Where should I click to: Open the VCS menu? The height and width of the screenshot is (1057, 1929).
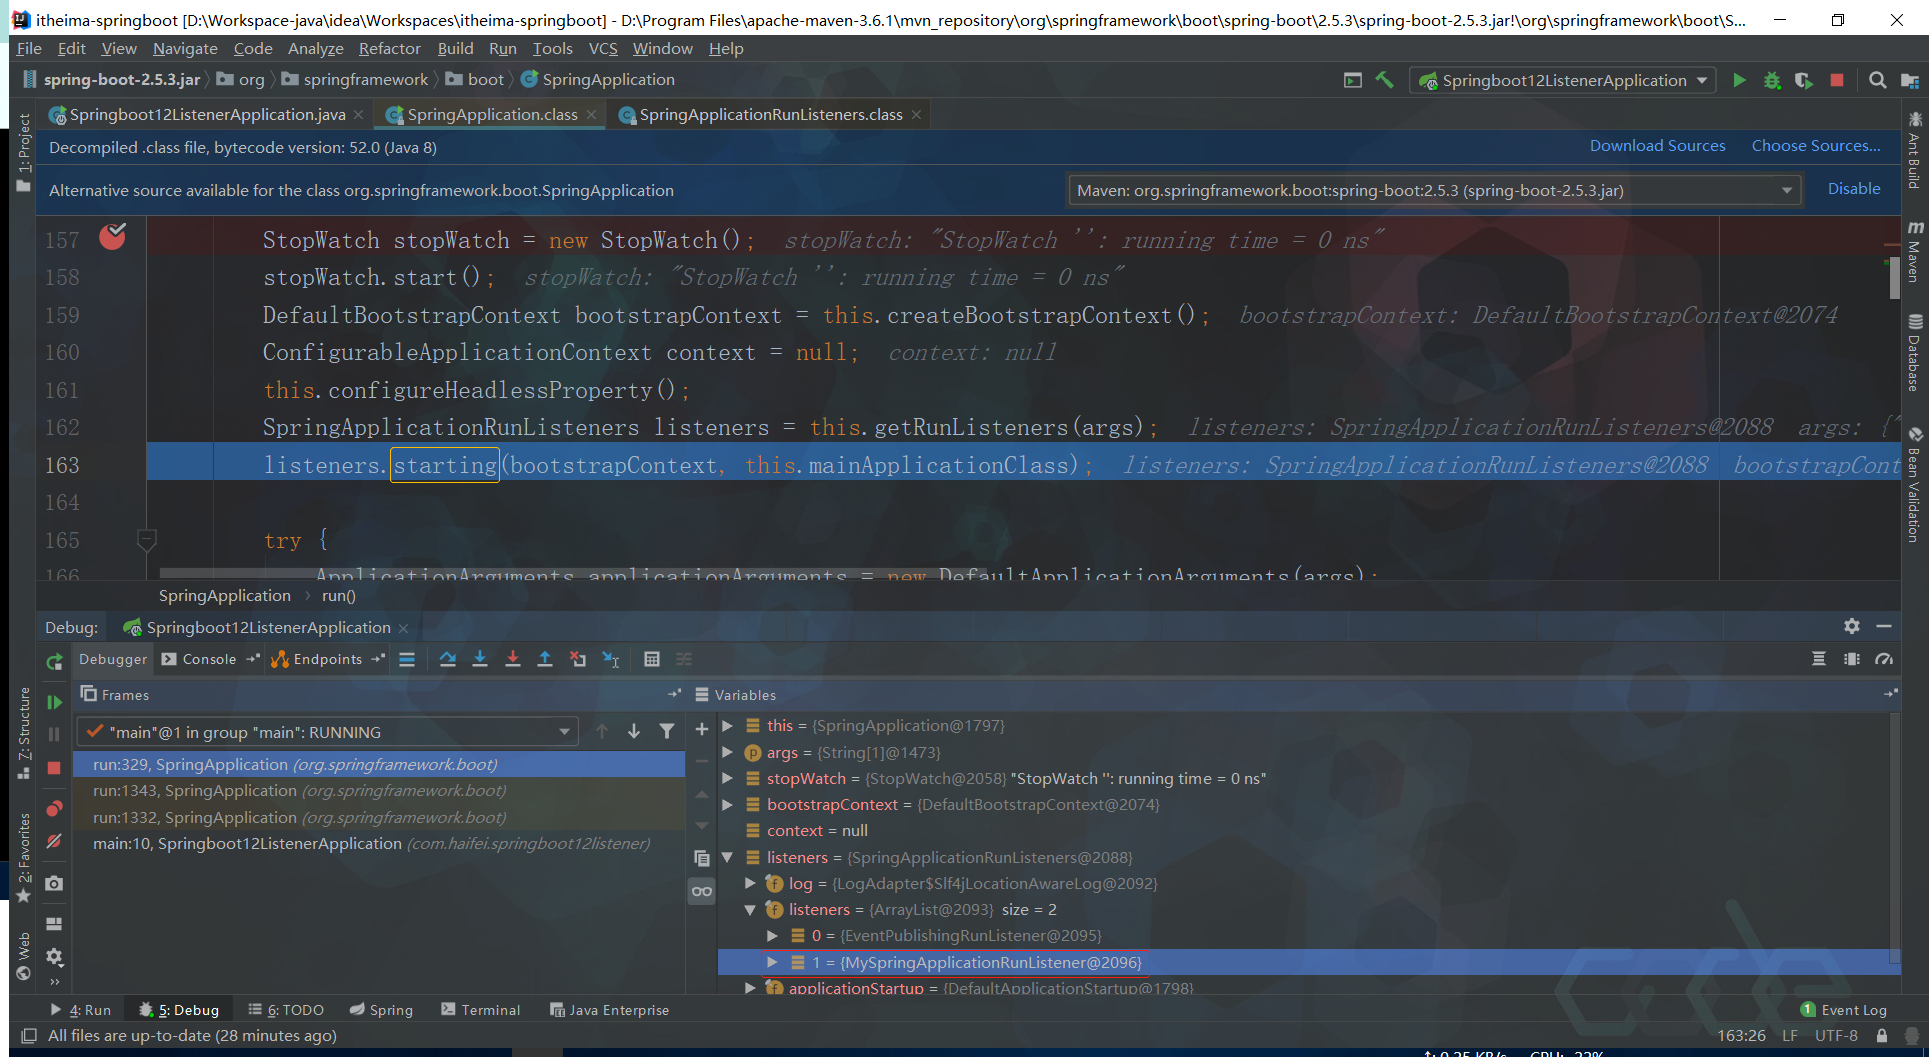[x=603, y=49]
